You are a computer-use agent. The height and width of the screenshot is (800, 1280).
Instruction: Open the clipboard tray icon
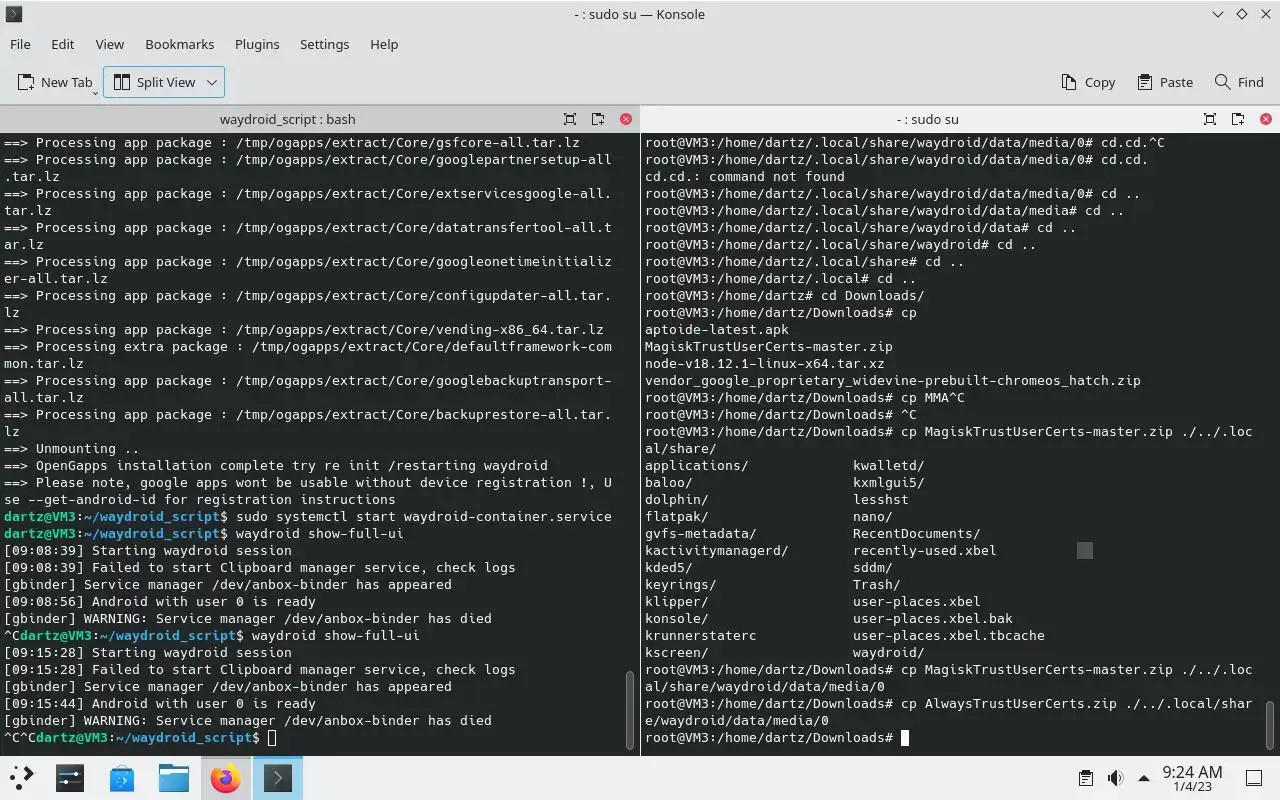1085,778
